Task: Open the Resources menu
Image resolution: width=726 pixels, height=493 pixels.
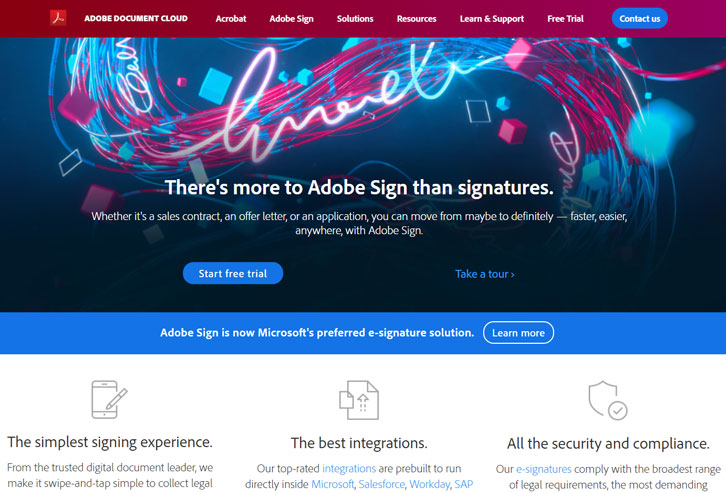Action: click(416, 19)
